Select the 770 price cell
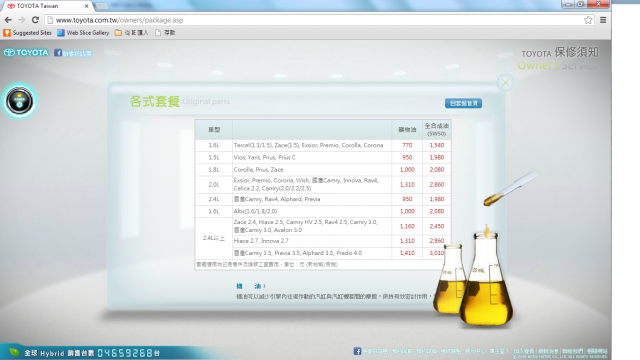This screenshot has height=360, width=640. (407, 145)
